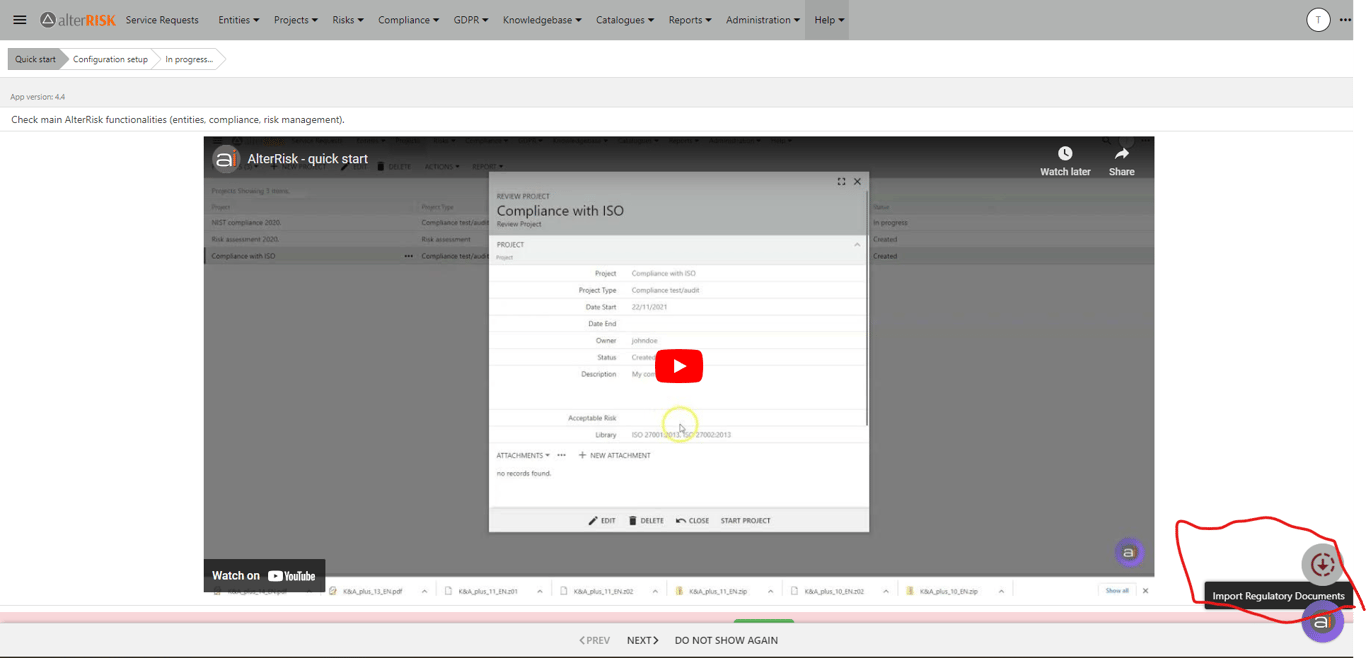Image resolution: width=1366 pixels, height=658 pixels.
Task: Click the app version 4.4 link
Action: click(x=60, y=97)
